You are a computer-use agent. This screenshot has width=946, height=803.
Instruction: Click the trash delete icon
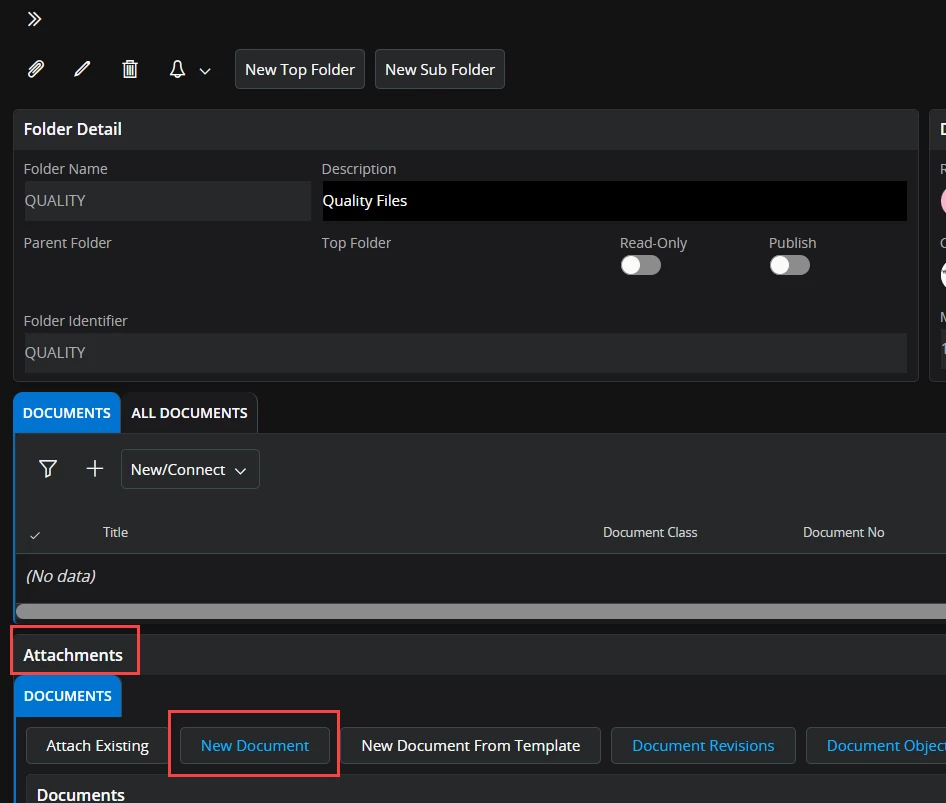(130, 69)
